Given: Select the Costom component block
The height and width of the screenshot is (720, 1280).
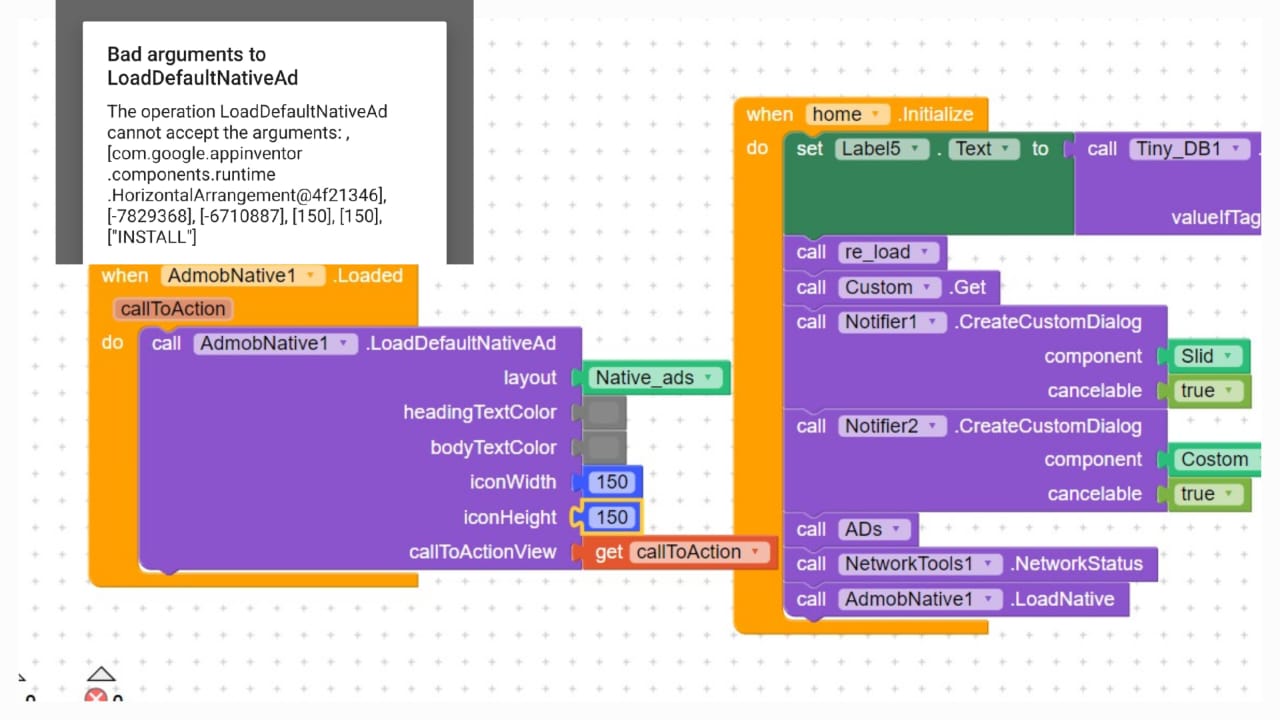Looking at the screenshot, I should [x=1214, y=460].
